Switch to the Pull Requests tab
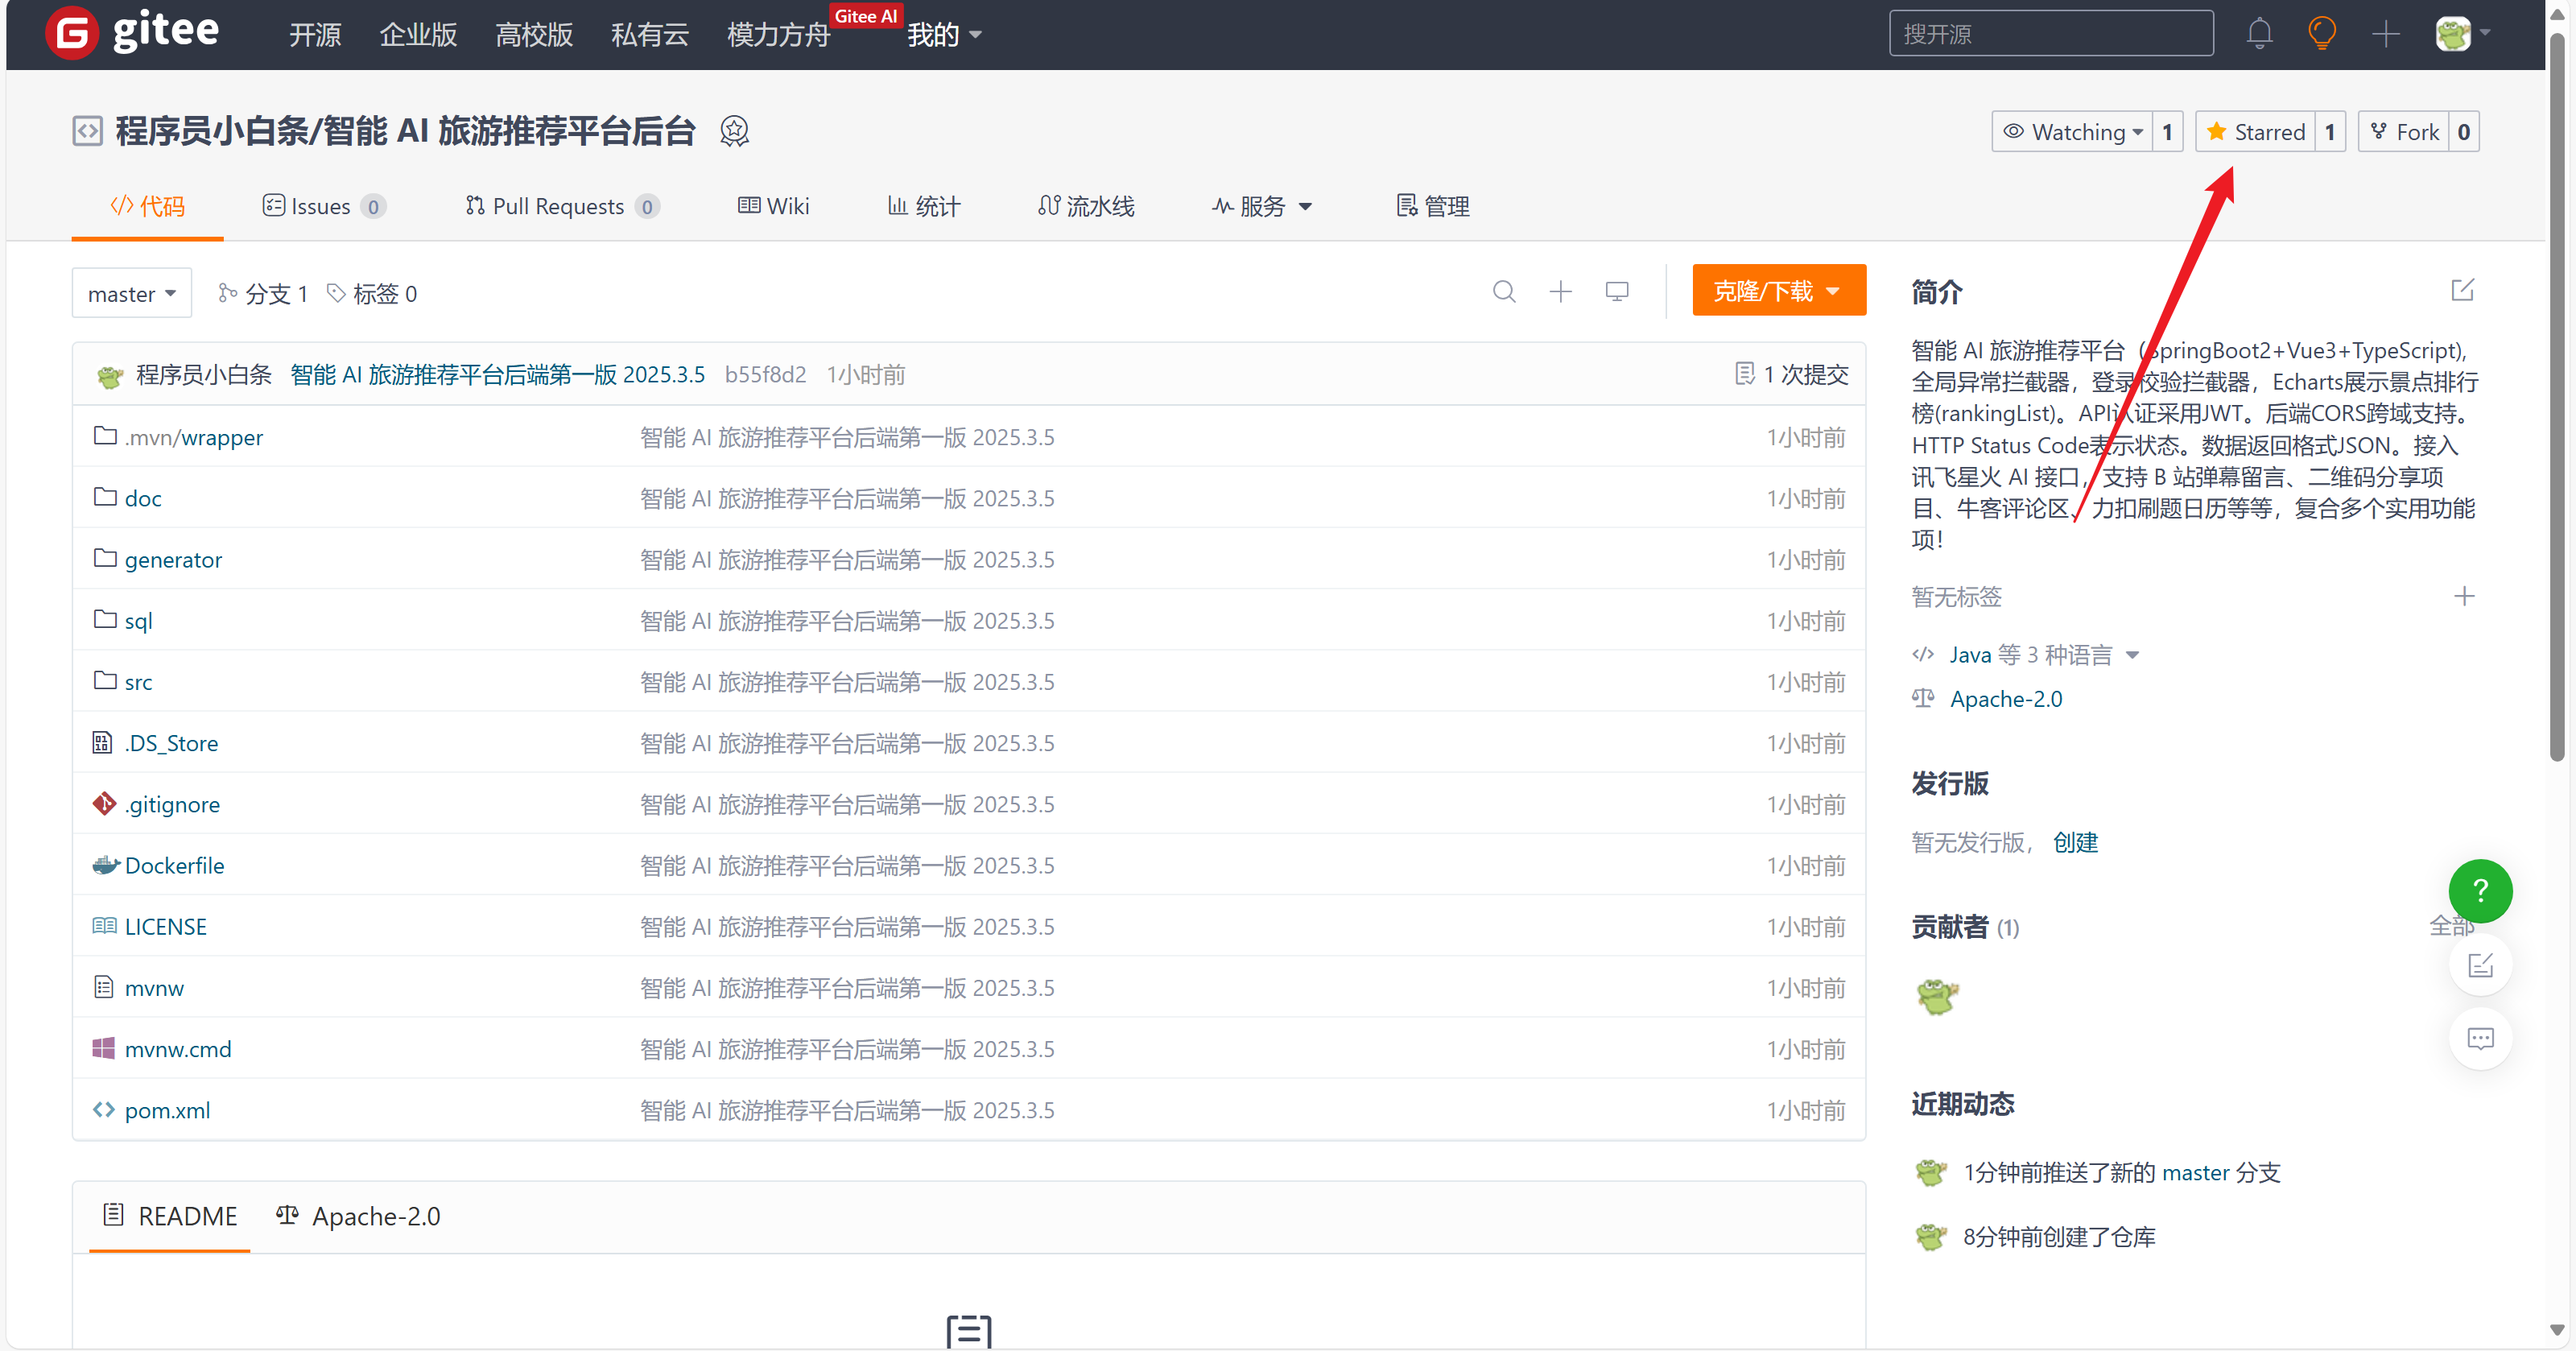The width and height of the screenshot is (2576, 1351). [x=558, y=206]
